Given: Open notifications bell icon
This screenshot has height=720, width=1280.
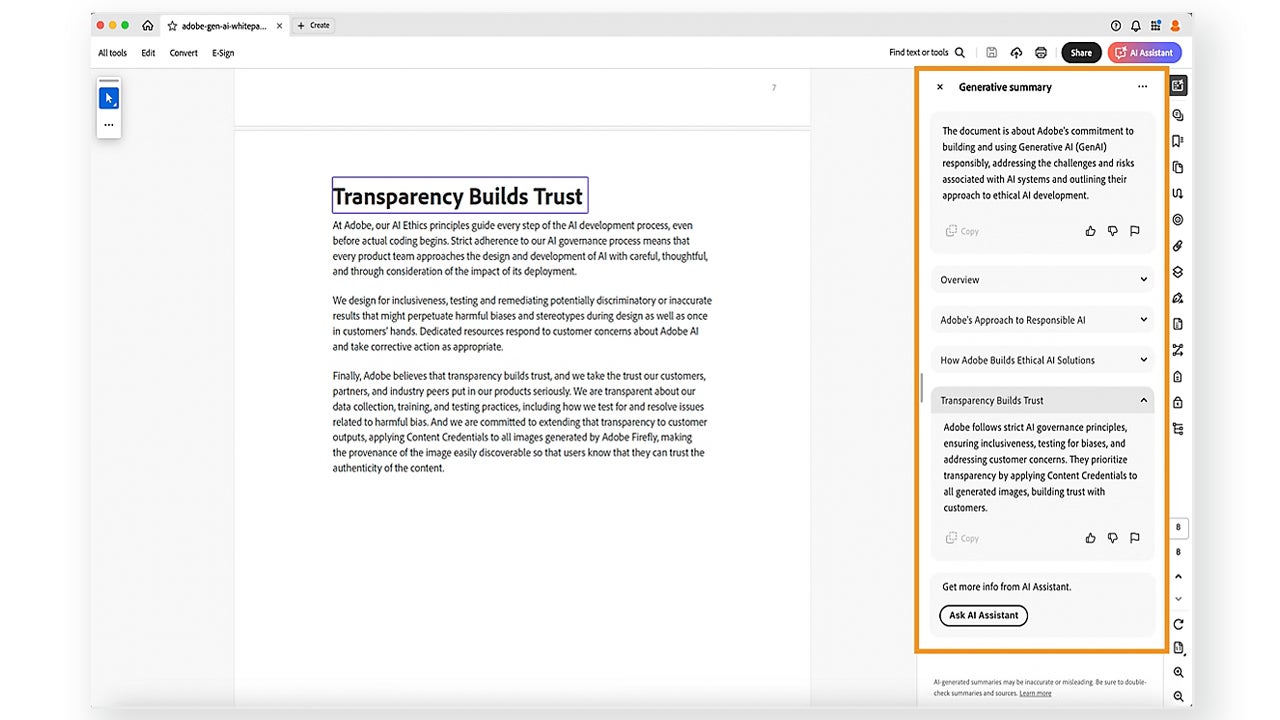Looking at the screenshot, I should coord(1136,25).
